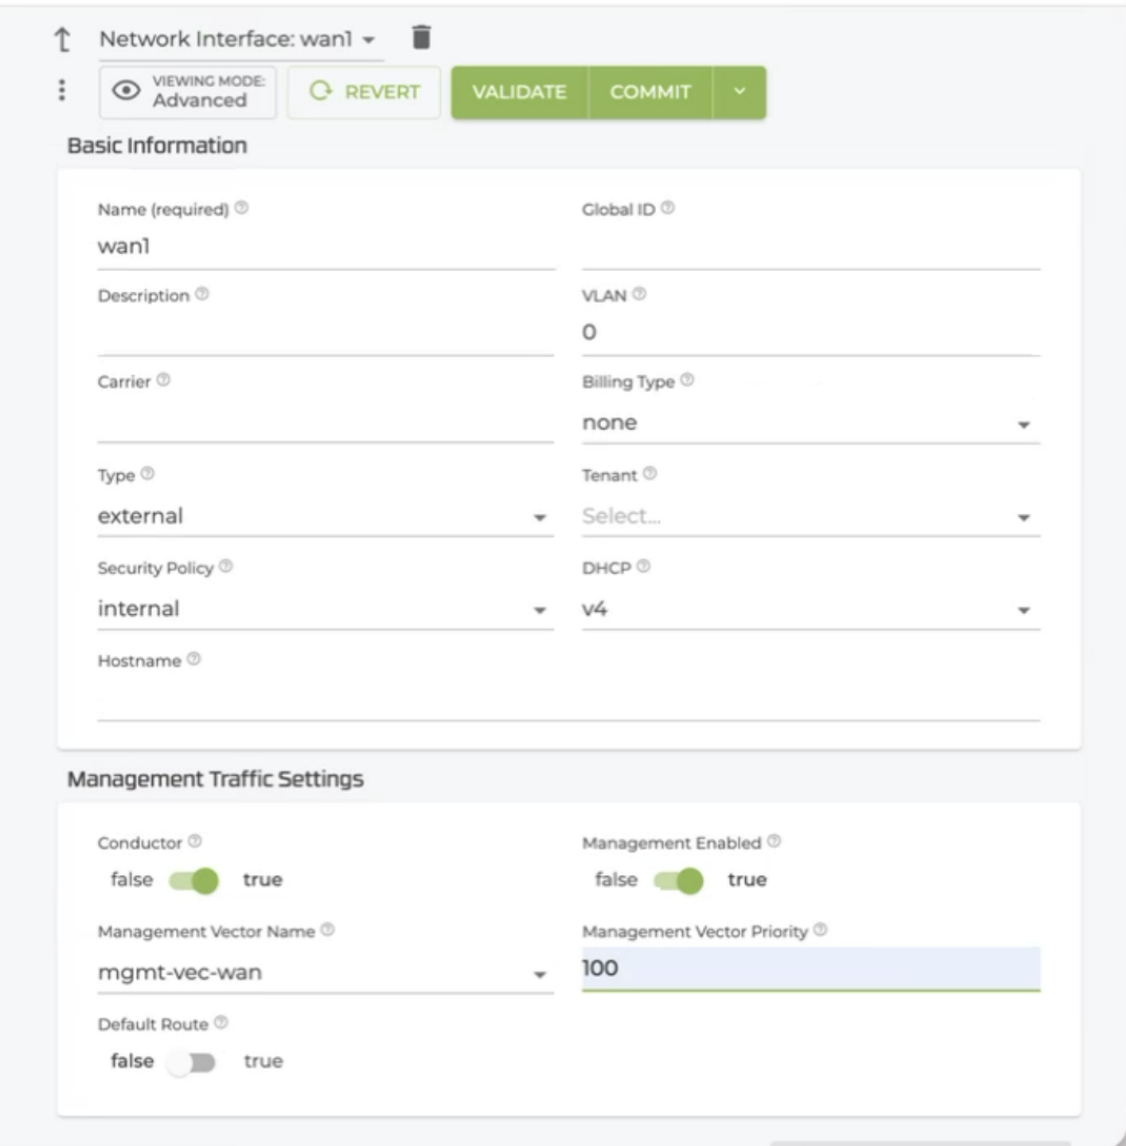This screenshot has width=1126, height=1146.
Task: Click the Basic Information section heading
Action: [x=157, y=145]
